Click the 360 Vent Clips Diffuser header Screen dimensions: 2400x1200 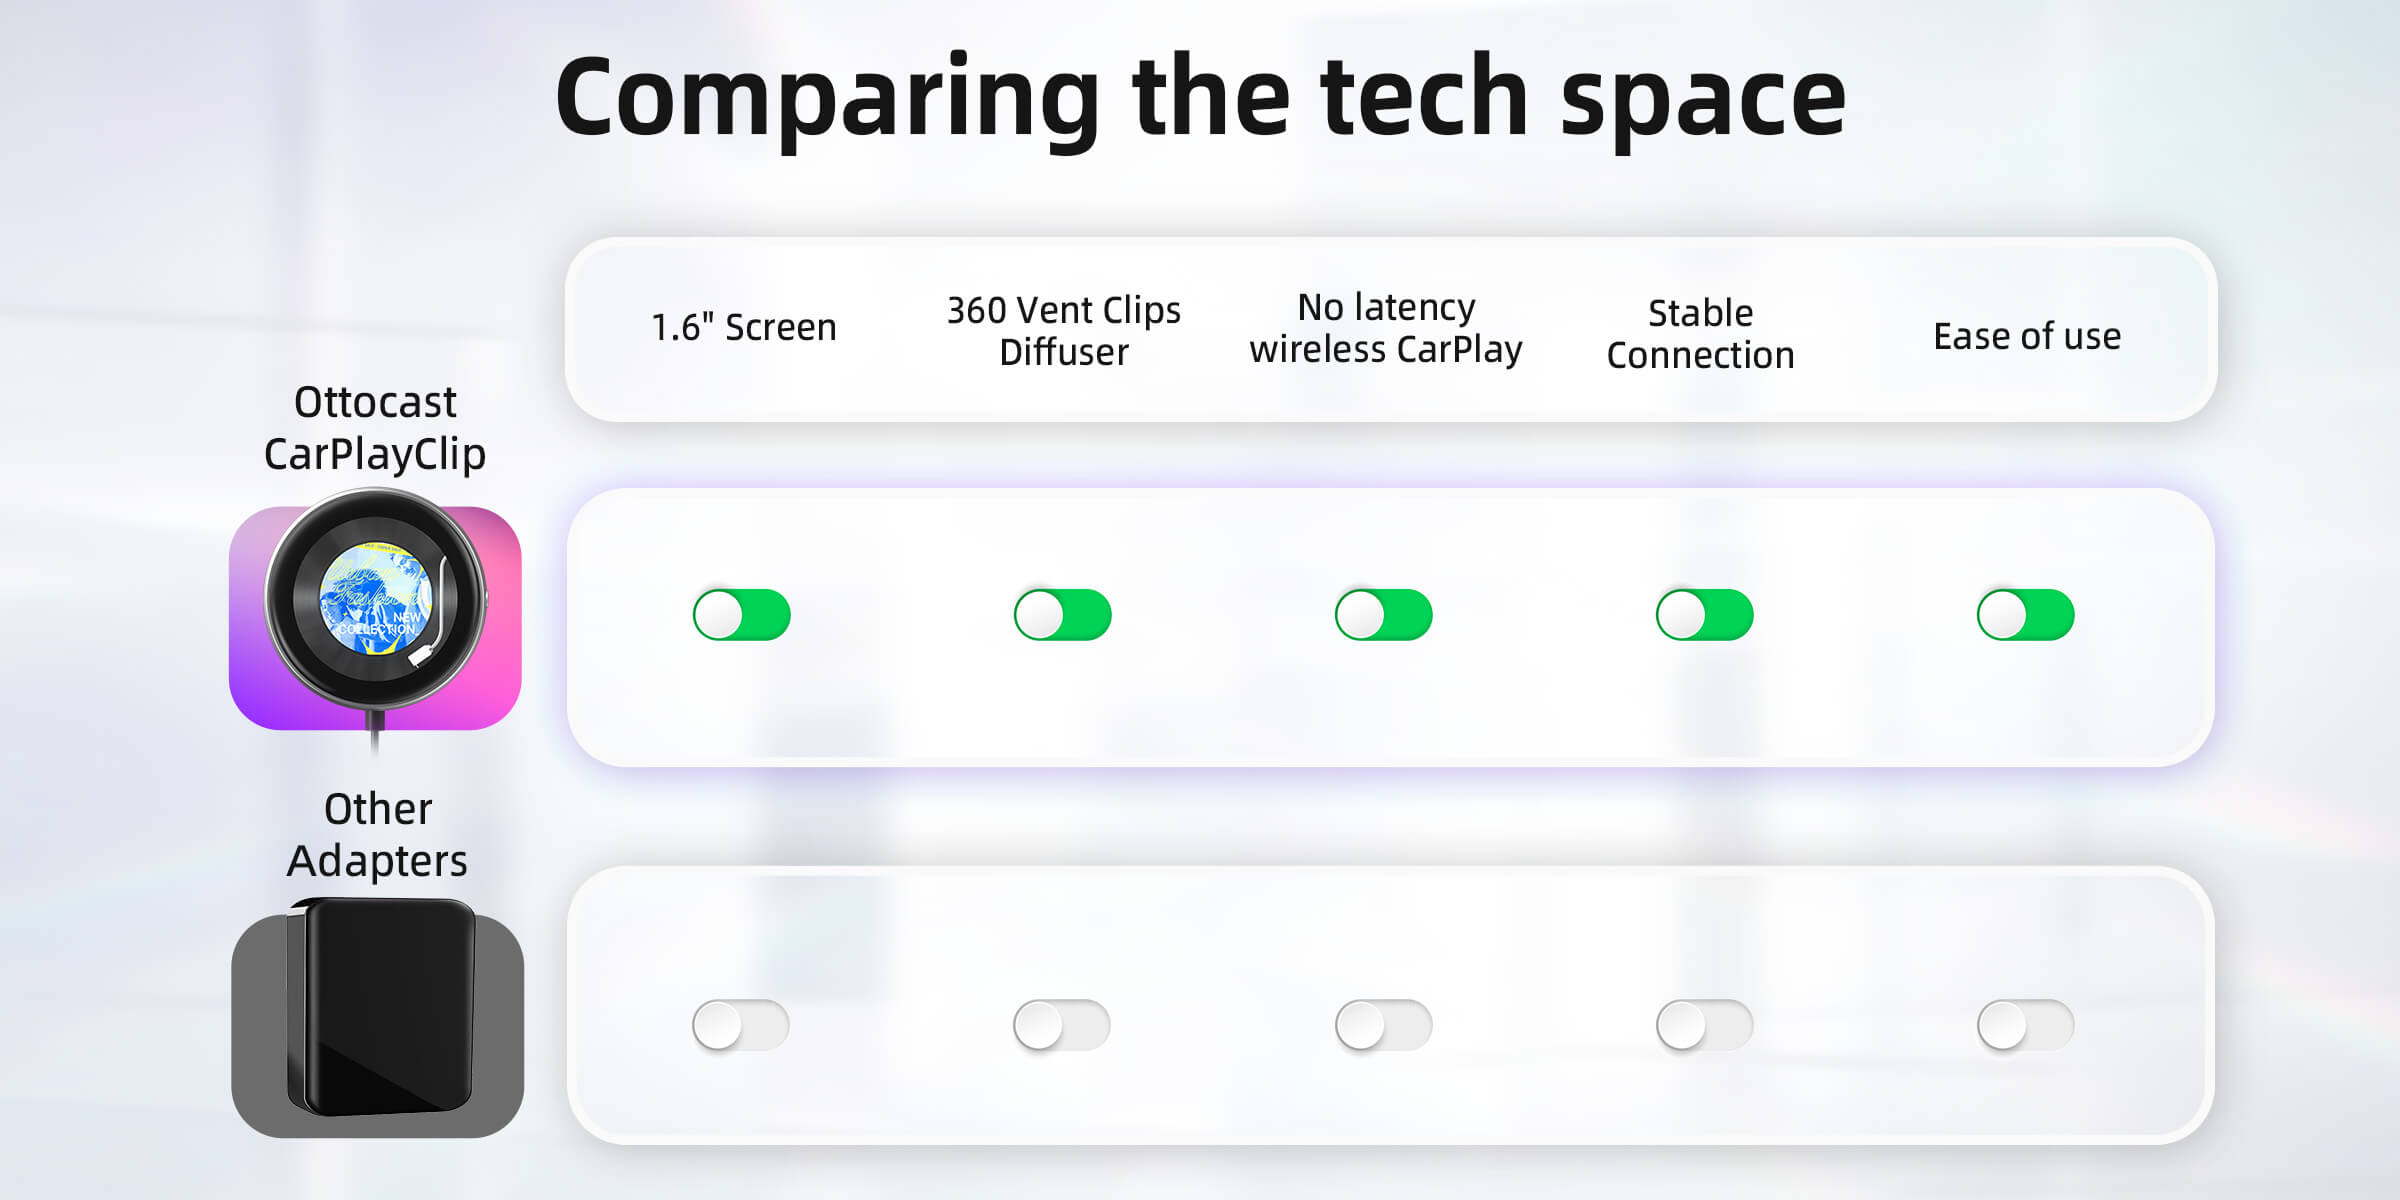[x=1064, y=331]
